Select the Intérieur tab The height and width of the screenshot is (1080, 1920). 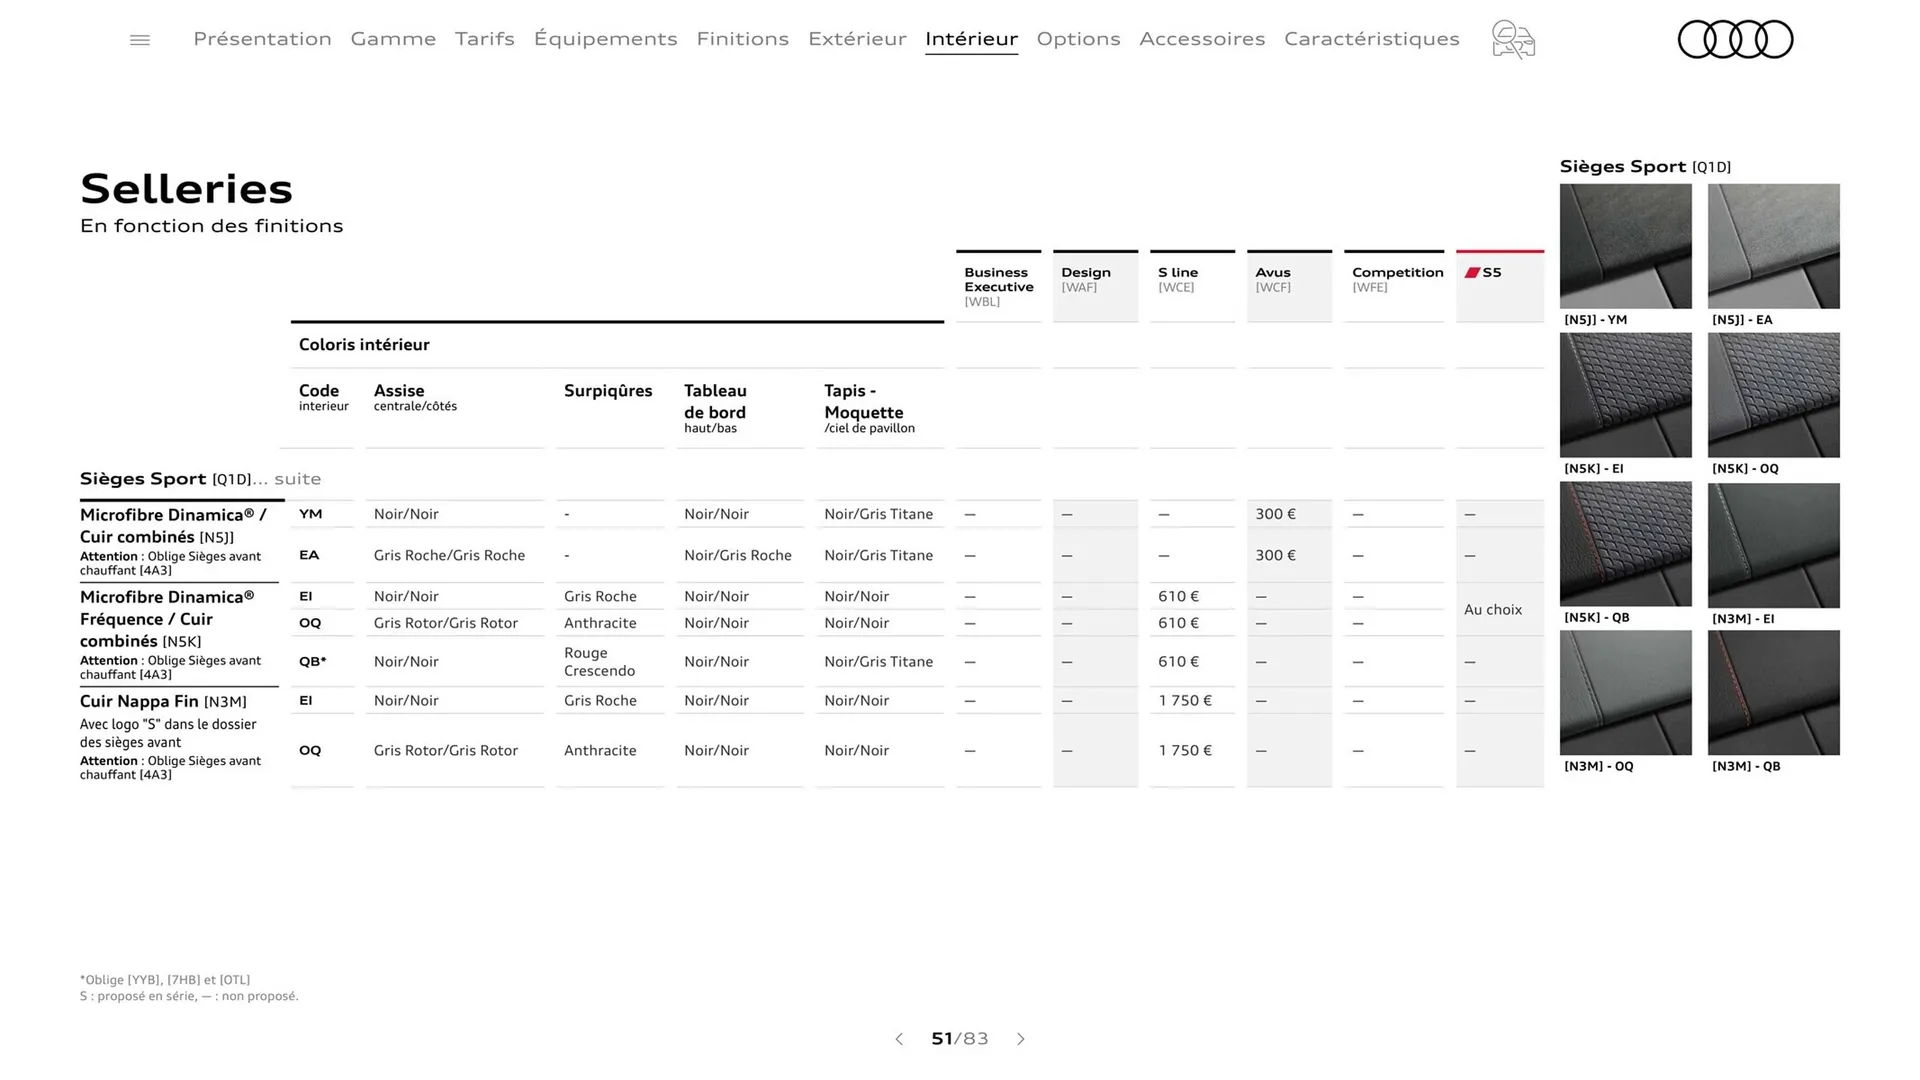pyautogui.click(x=971, y=39)
